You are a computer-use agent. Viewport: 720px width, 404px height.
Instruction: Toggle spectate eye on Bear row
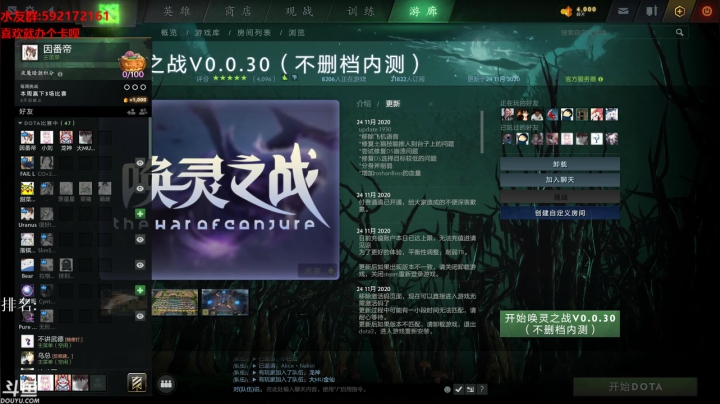(140, 265)
